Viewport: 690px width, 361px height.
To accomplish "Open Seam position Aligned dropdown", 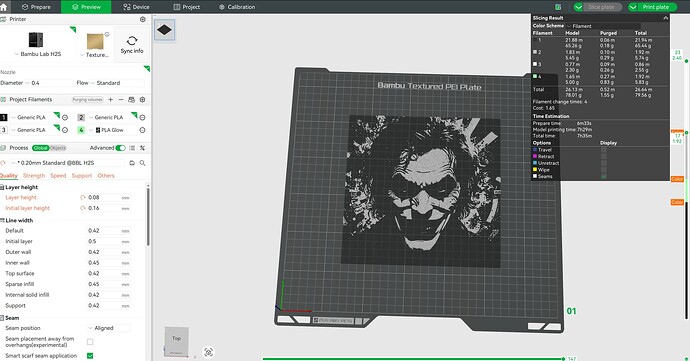I will (108, 328).
